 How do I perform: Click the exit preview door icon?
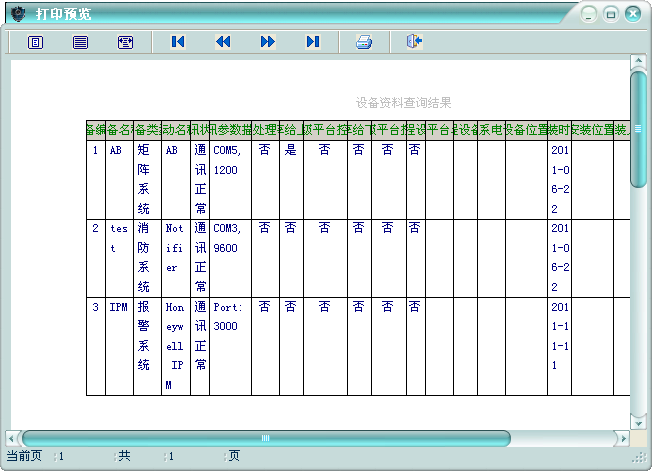tap(414, 42)
